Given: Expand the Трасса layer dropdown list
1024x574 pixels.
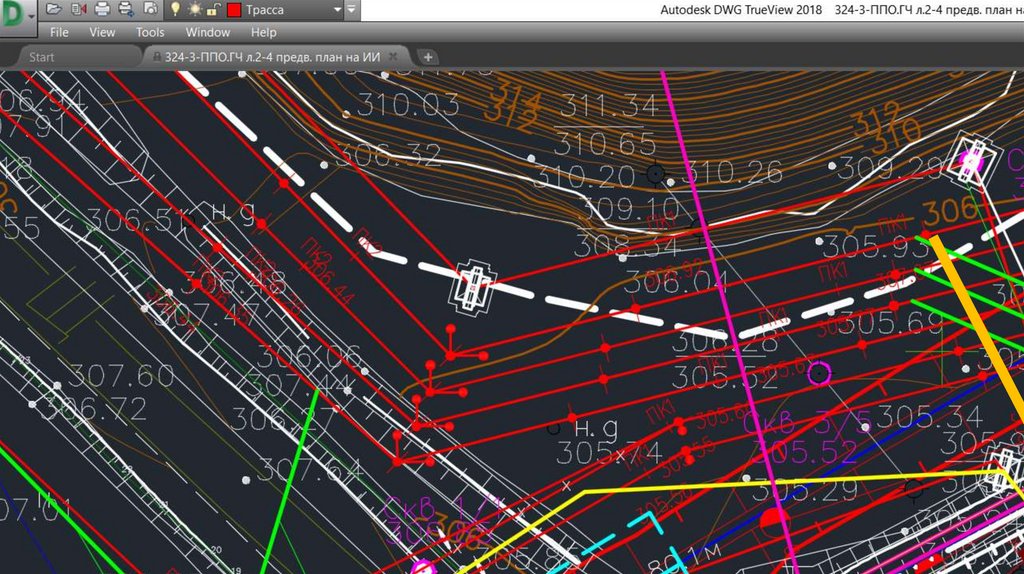Looking at the screenshot, I should 336,10.
